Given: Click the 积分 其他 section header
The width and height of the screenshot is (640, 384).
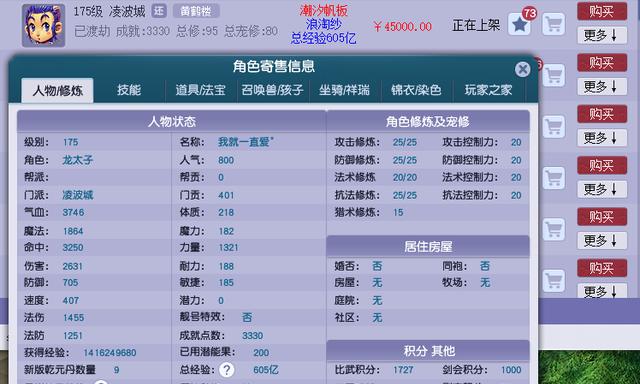Looking at the screenshot, I should coord(428,351).
